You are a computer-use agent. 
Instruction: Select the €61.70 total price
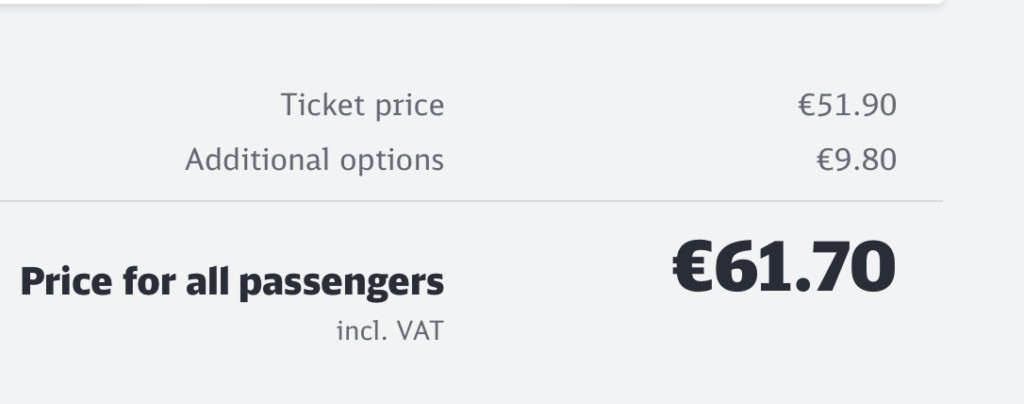coord(784,267)
